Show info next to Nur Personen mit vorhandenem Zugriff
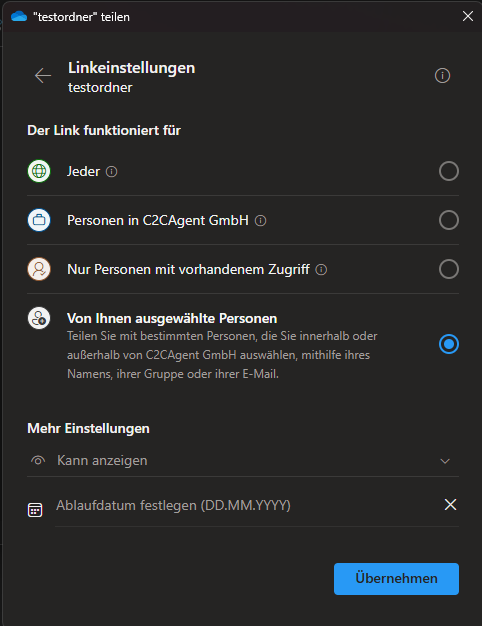Image resolution: width=482 pixels, height=626 pixels. [x=321, y=270]
